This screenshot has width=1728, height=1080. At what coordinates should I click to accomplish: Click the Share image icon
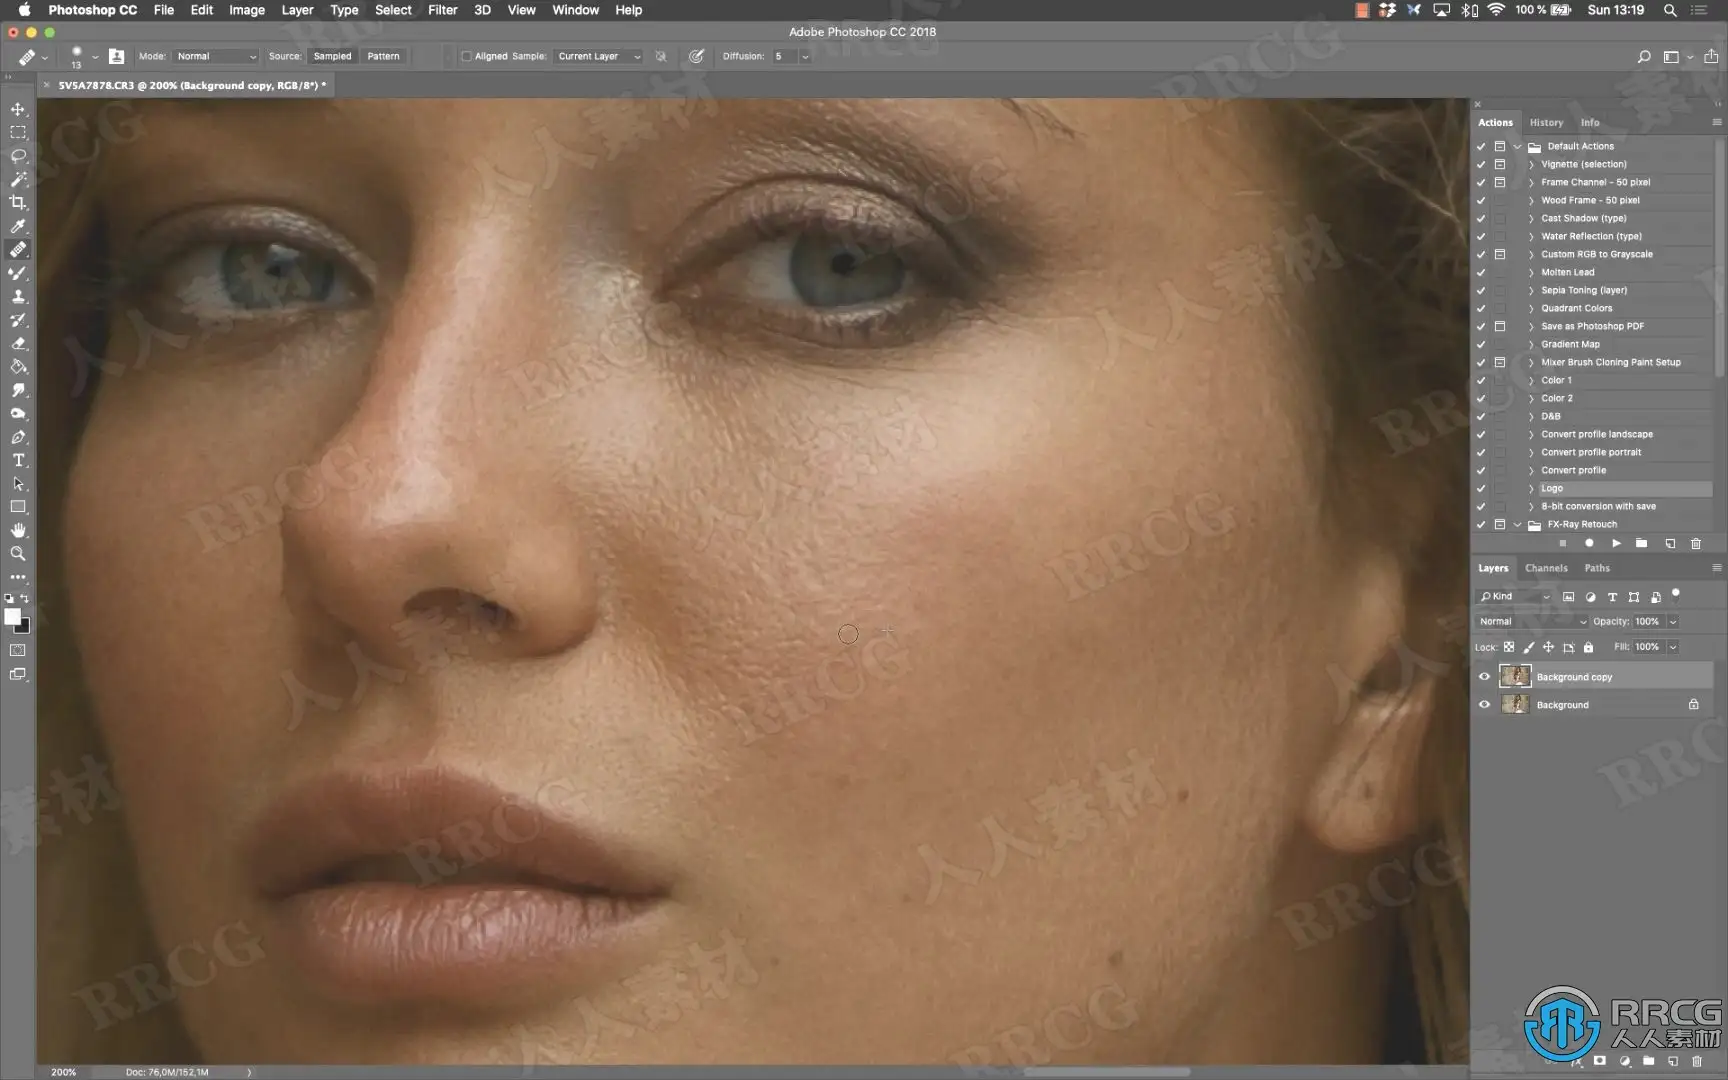point(1711,57)
